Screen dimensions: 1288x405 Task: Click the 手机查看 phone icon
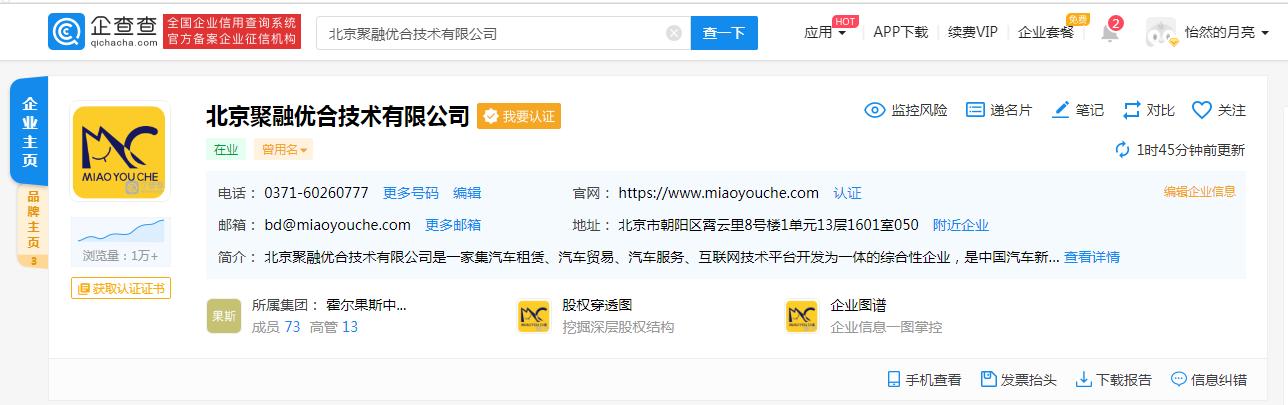[894, 380]
